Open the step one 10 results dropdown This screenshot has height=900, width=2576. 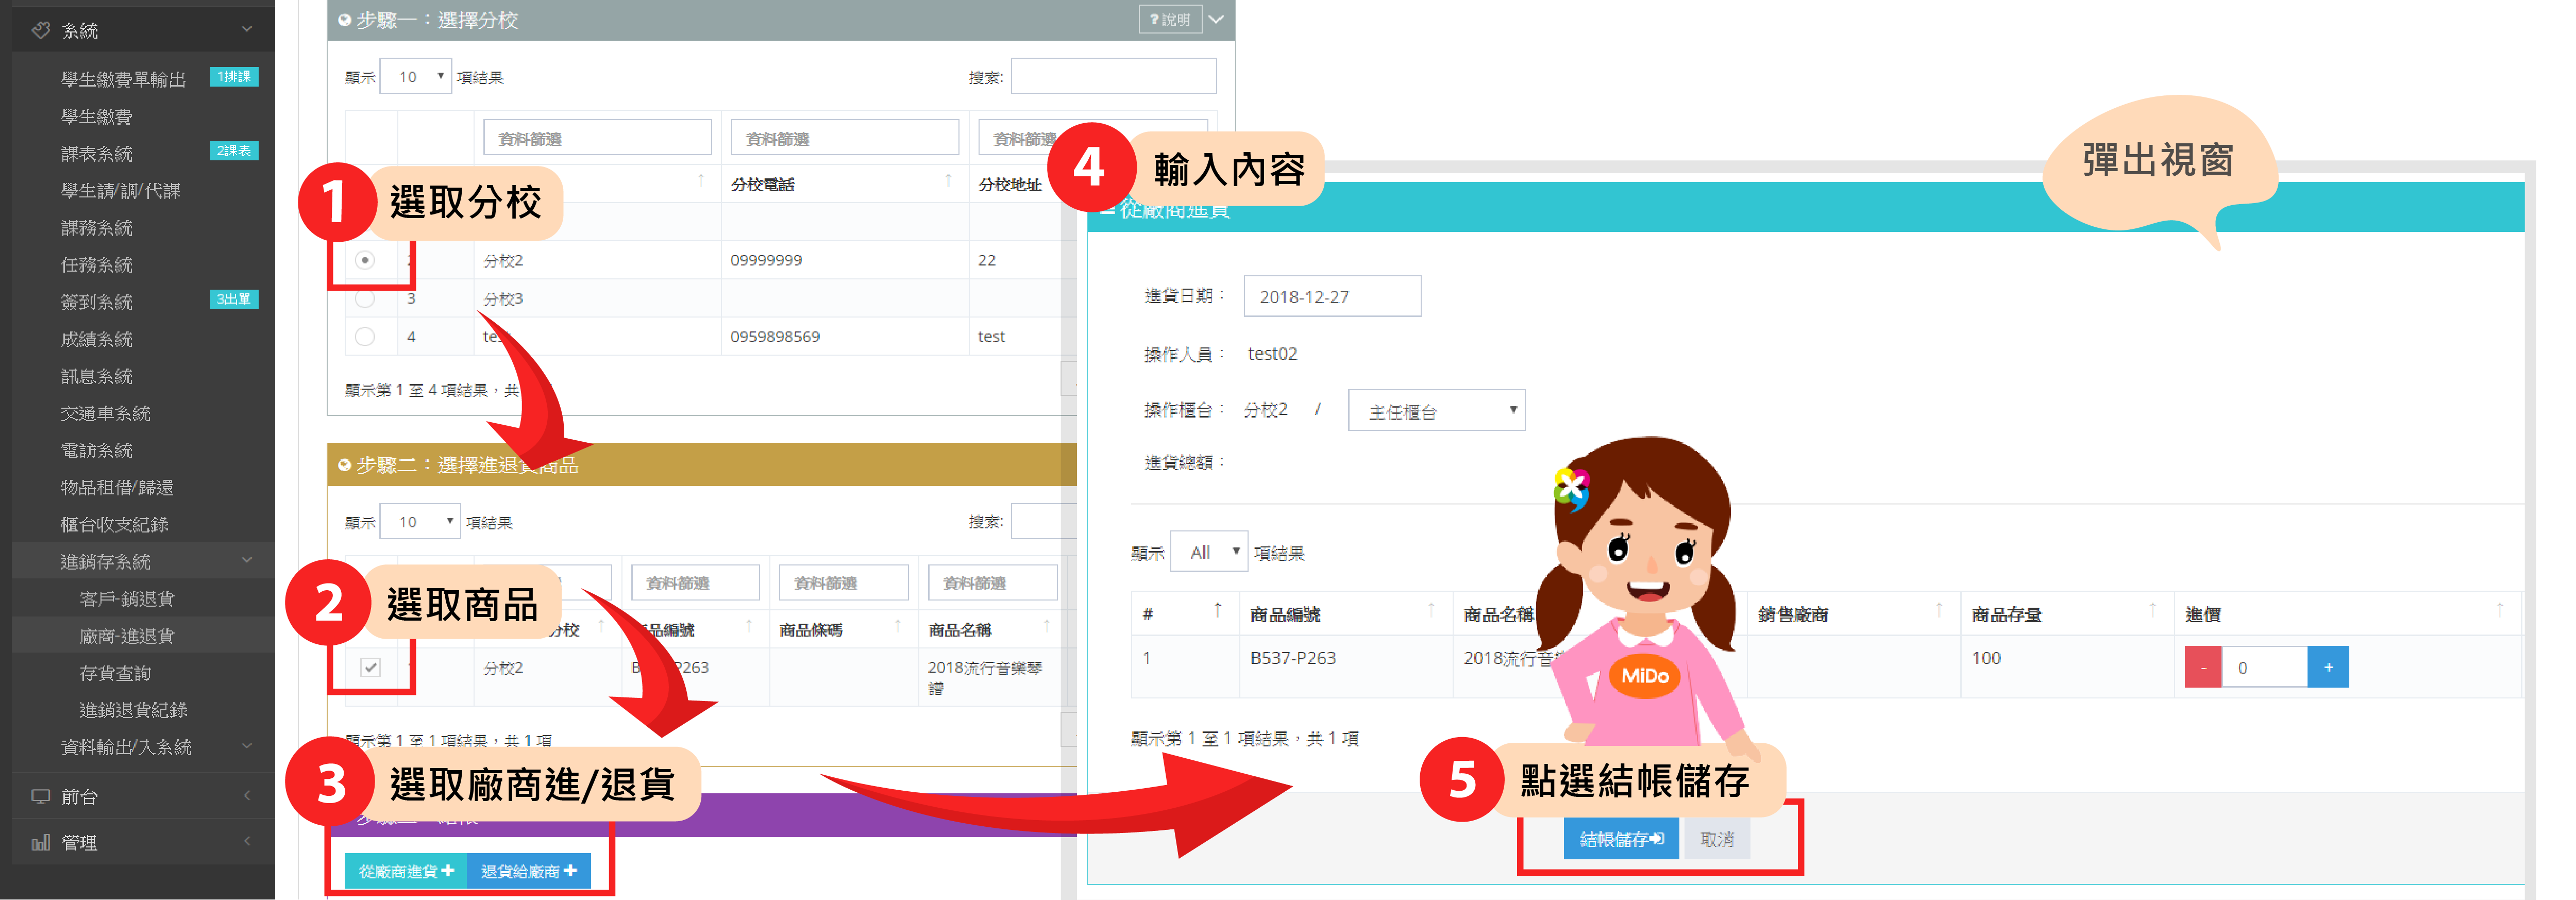416,77
